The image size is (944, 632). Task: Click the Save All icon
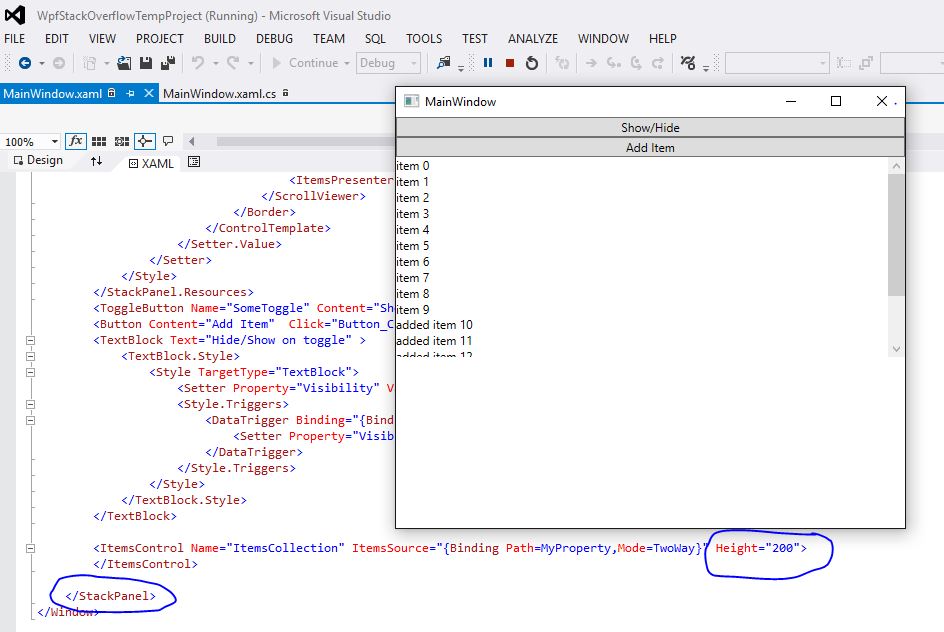[167, 62]
